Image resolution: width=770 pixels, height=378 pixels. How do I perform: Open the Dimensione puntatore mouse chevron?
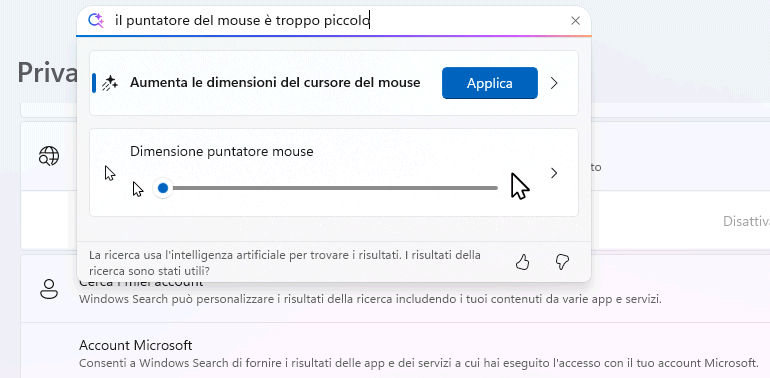coord(554,173)
